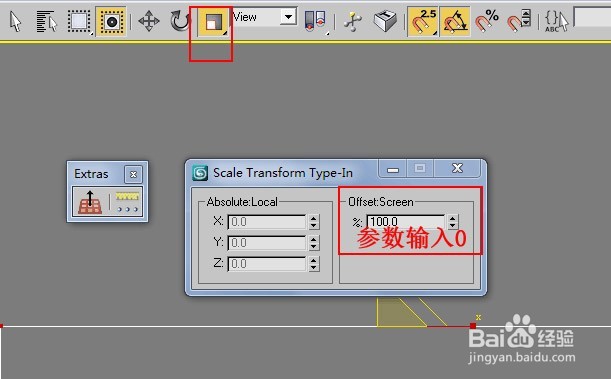Screen dimensions: 611x379
Task: Minimize the Scale Transform Type-In dialog
Action: click(x=393, y=169)
